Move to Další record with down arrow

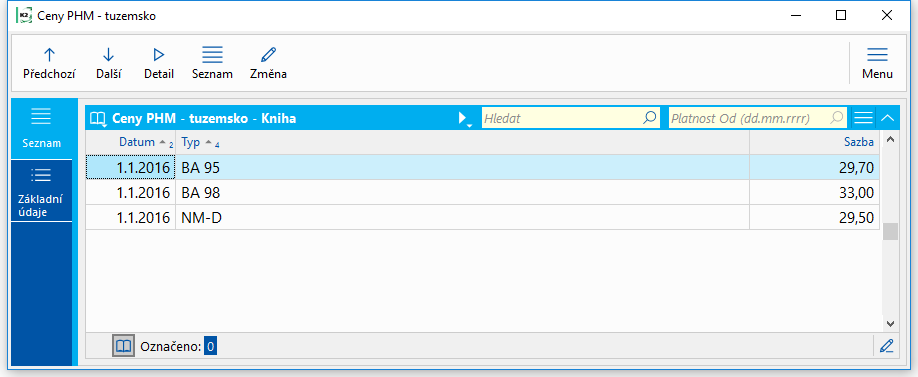coord(108,63)
